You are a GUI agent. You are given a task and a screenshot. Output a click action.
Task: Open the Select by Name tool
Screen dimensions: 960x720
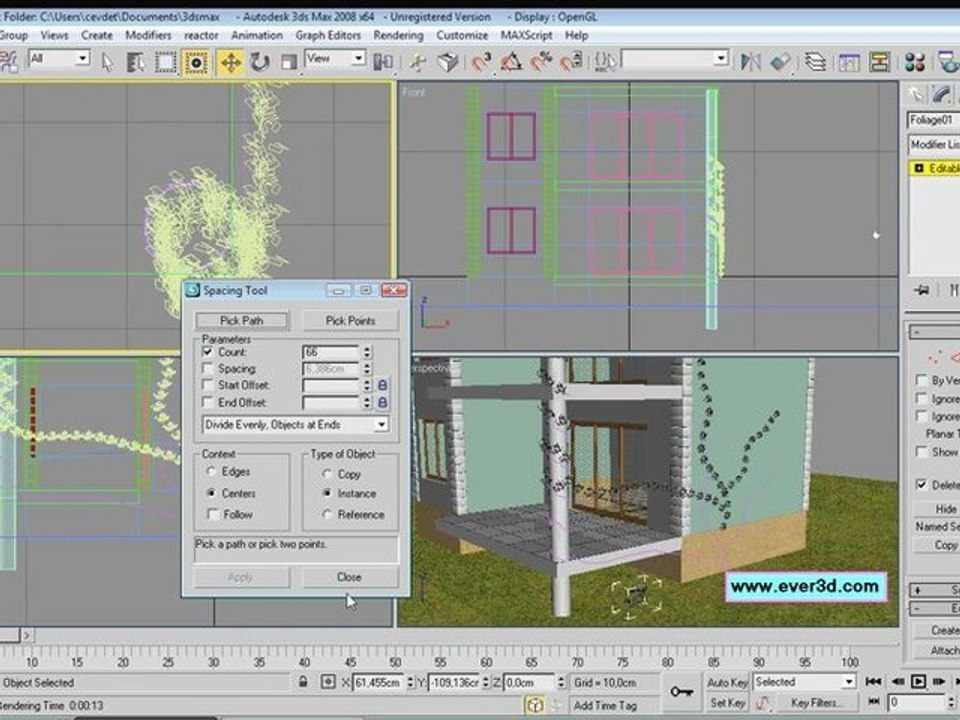click(x=135, y=62)
